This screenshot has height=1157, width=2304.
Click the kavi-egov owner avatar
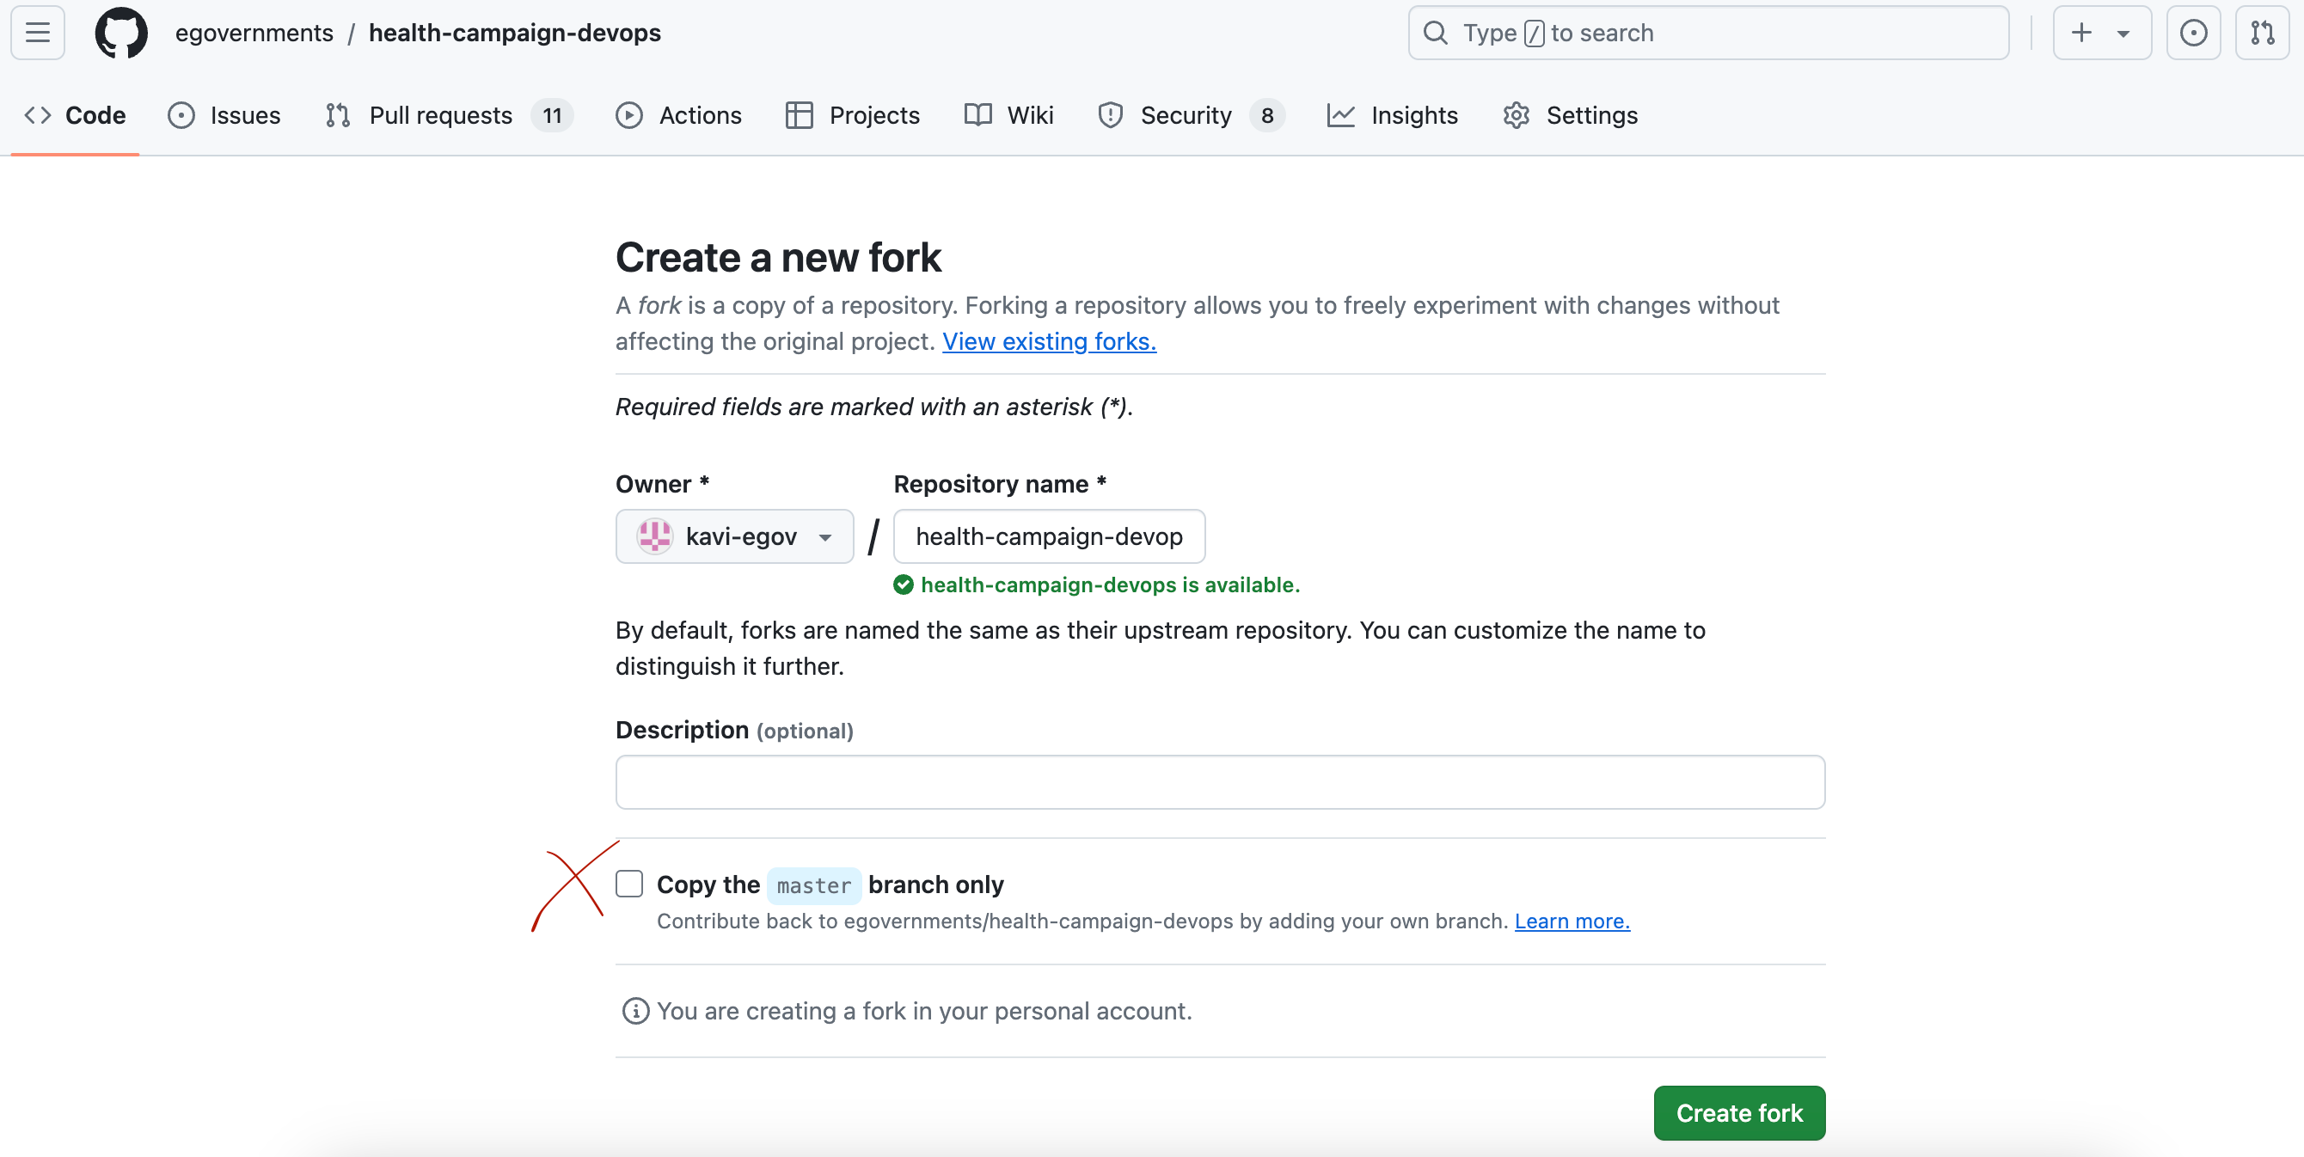(x=655, y=536)
